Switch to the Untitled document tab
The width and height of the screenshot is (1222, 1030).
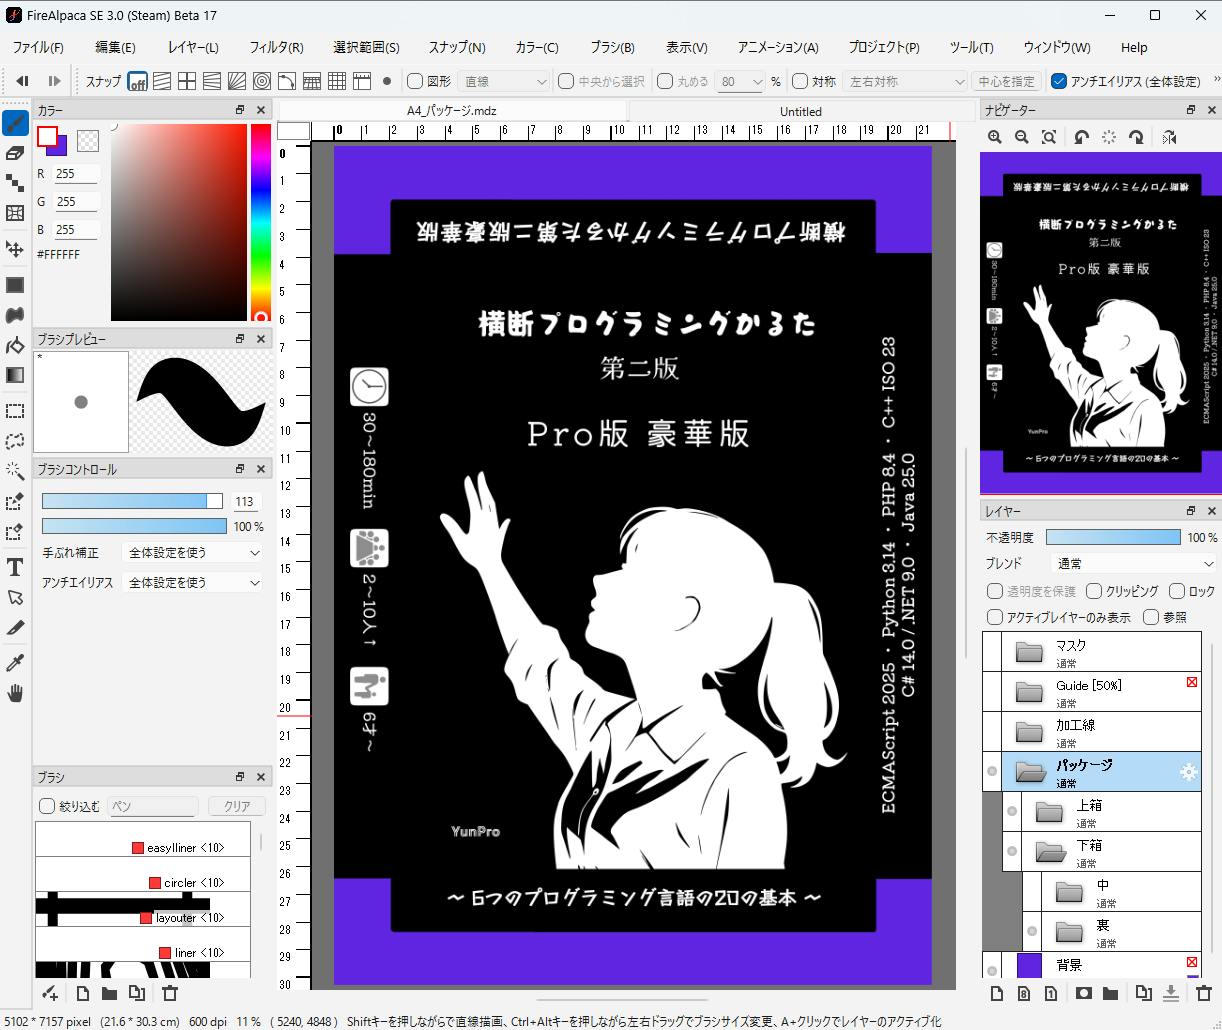pos(800,111)
